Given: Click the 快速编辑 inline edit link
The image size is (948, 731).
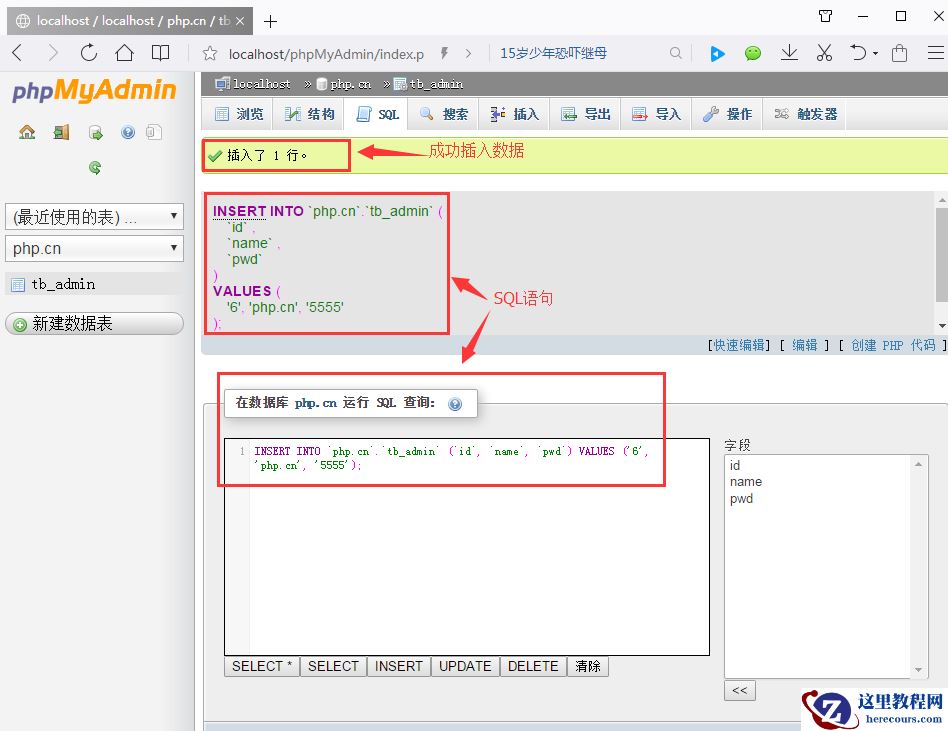Looking at the screenshot, I should pyautogui.click(x=739, y=345).
